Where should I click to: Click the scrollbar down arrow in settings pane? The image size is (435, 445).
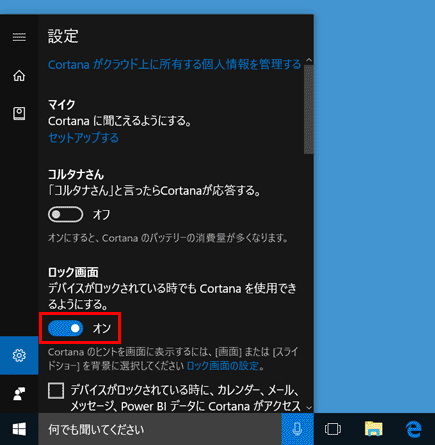coord(309,408)
